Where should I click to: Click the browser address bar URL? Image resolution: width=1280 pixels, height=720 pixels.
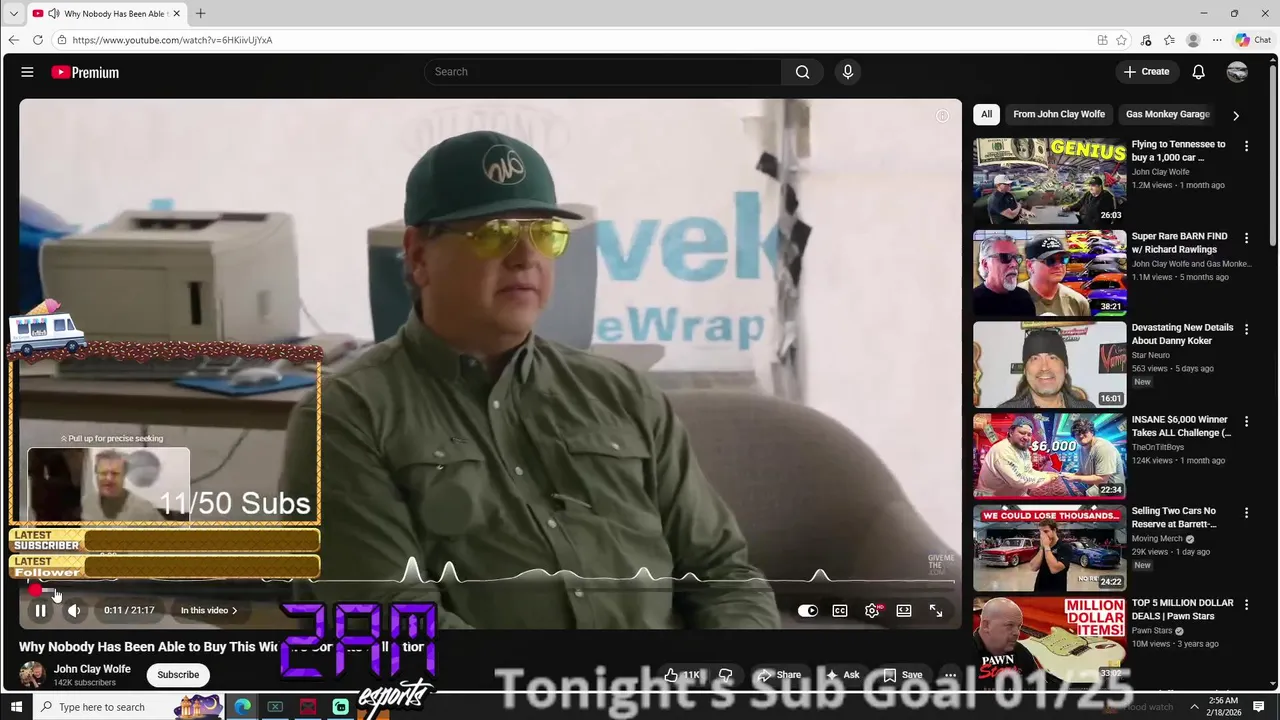coord(172,40)
